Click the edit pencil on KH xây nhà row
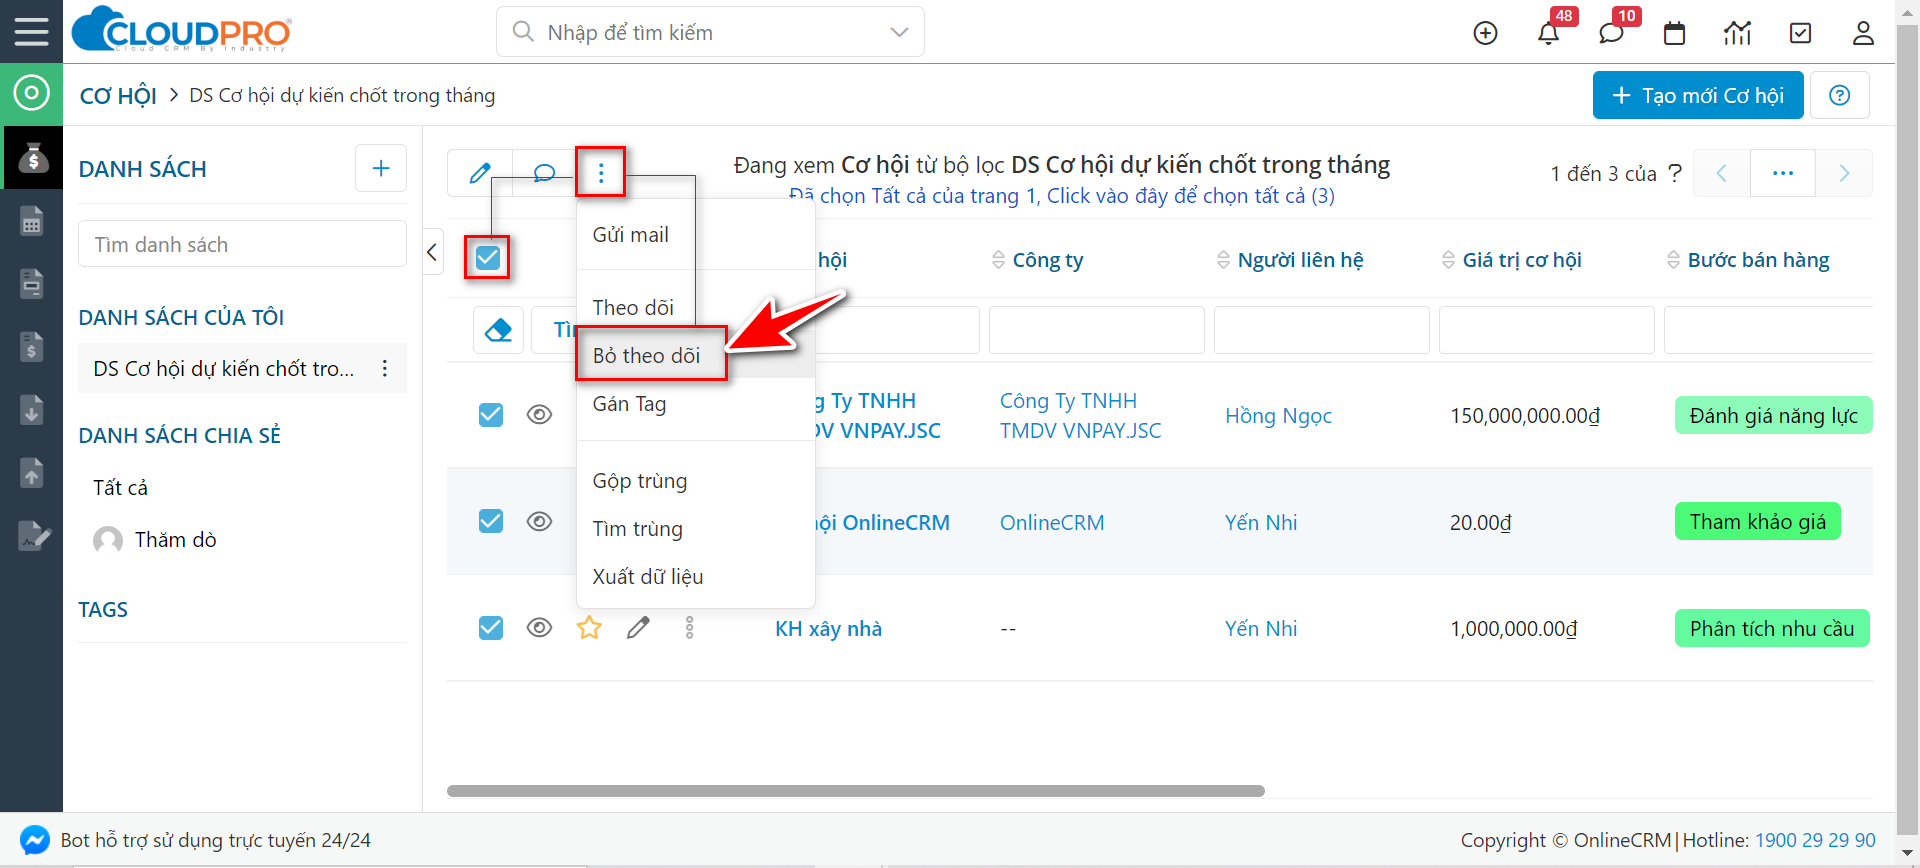Image resolution: width=1920 pixels, height=868 pixels. coord(638,628)
